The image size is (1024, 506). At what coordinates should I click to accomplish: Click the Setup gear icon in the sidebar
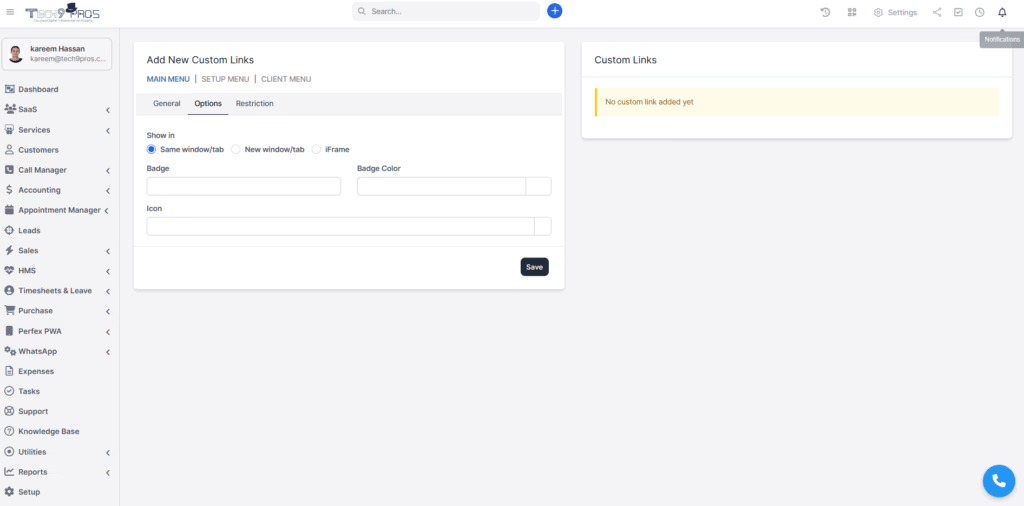pos(10,492)
